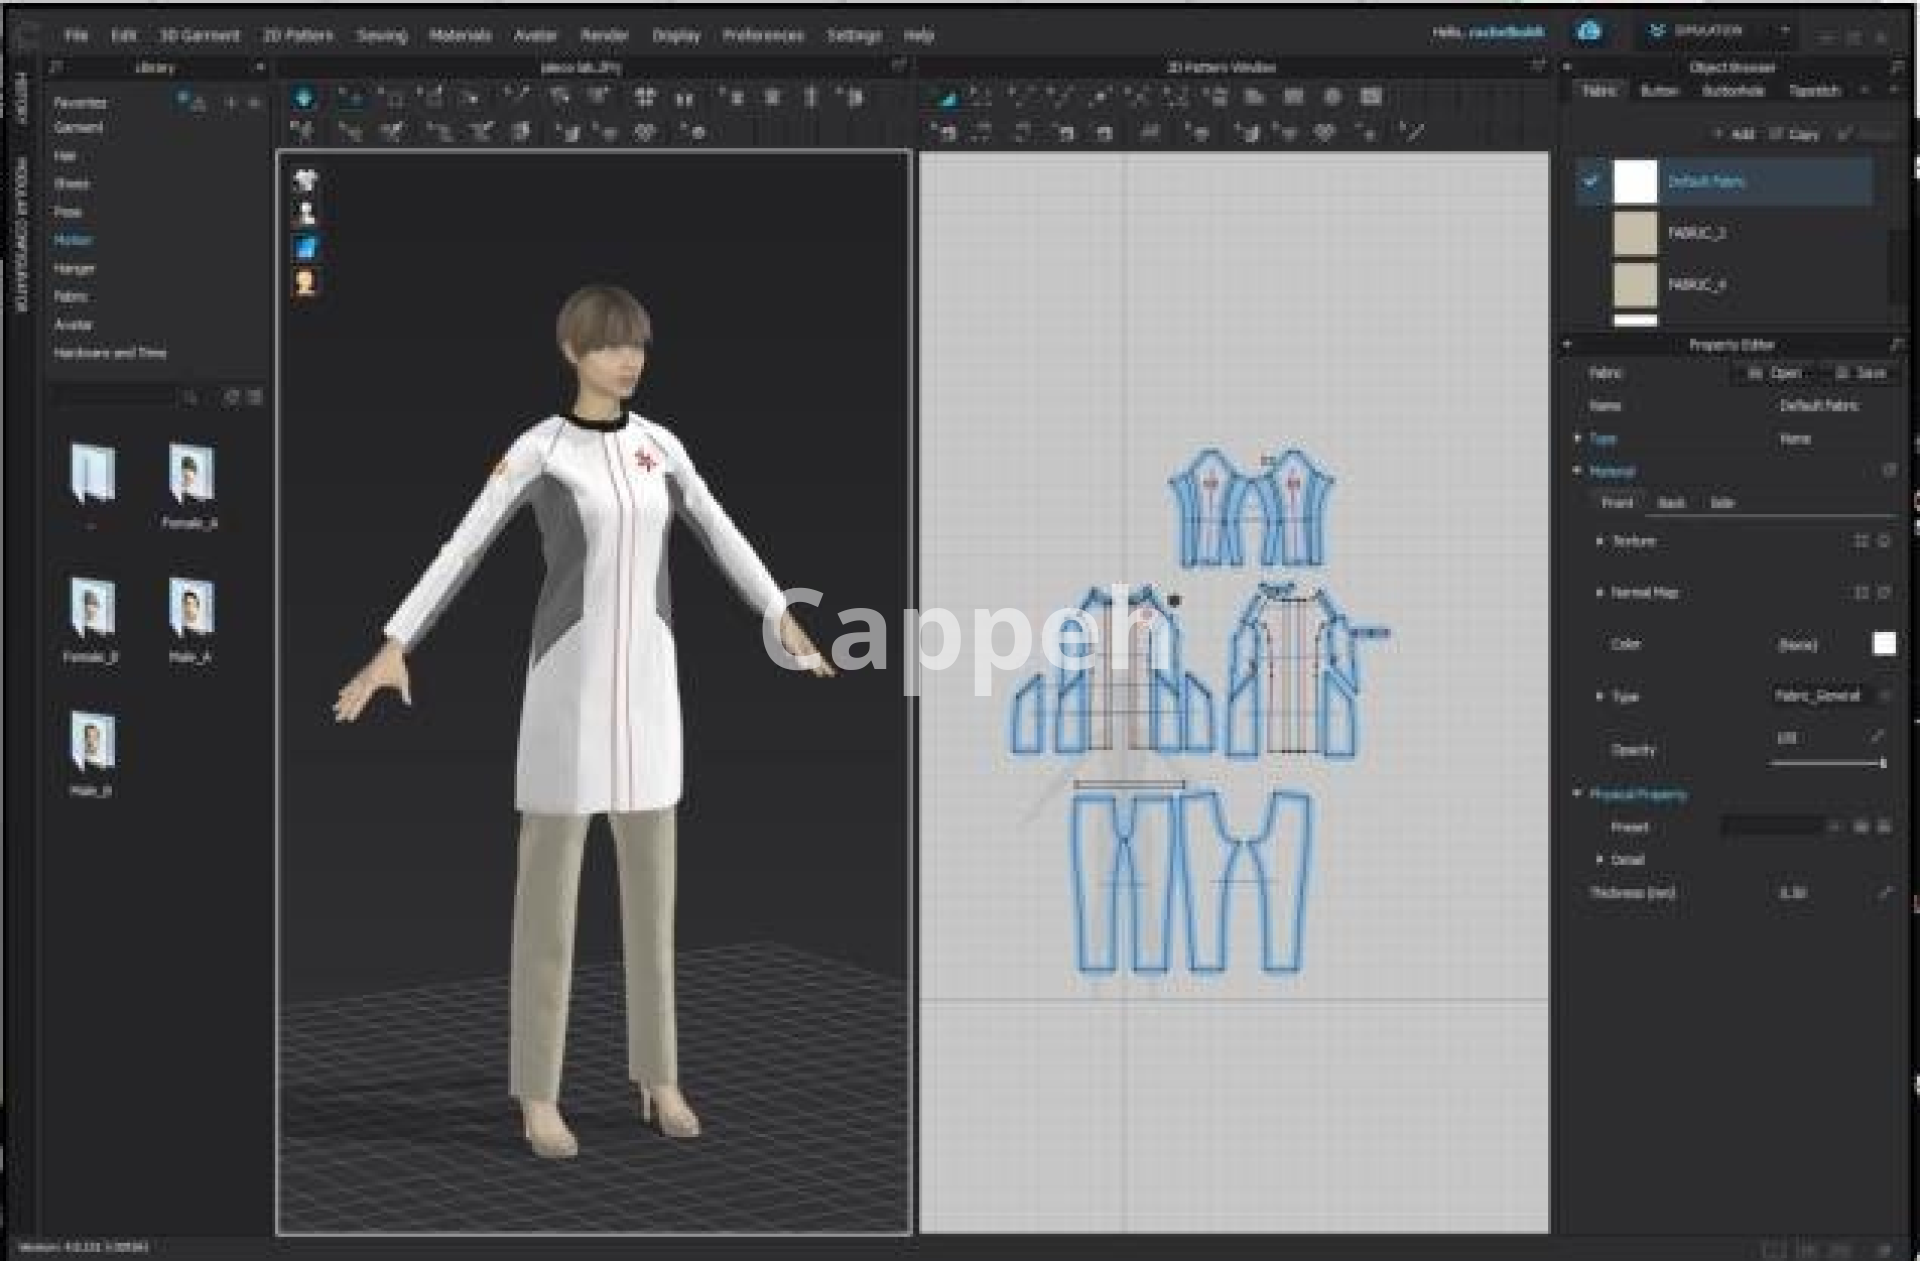Select Back material side tab
This screenshot has width=1920, height=1261.
pos(1671,503)
